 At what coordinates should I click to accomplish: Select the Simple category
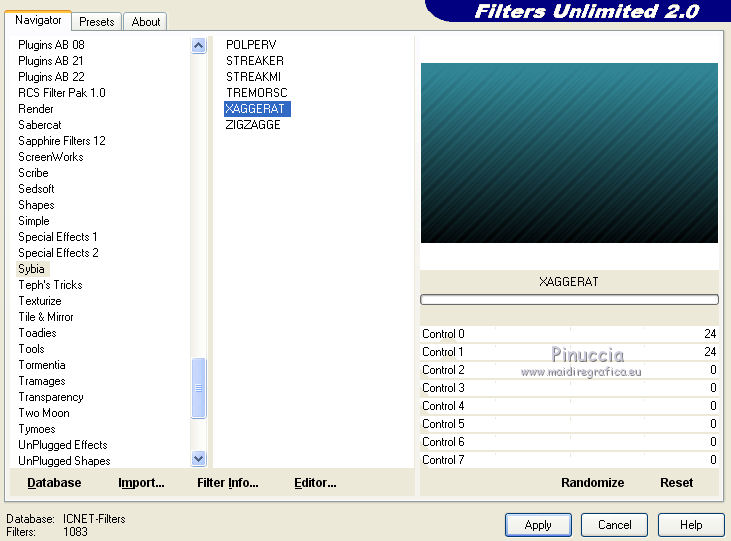34,221
